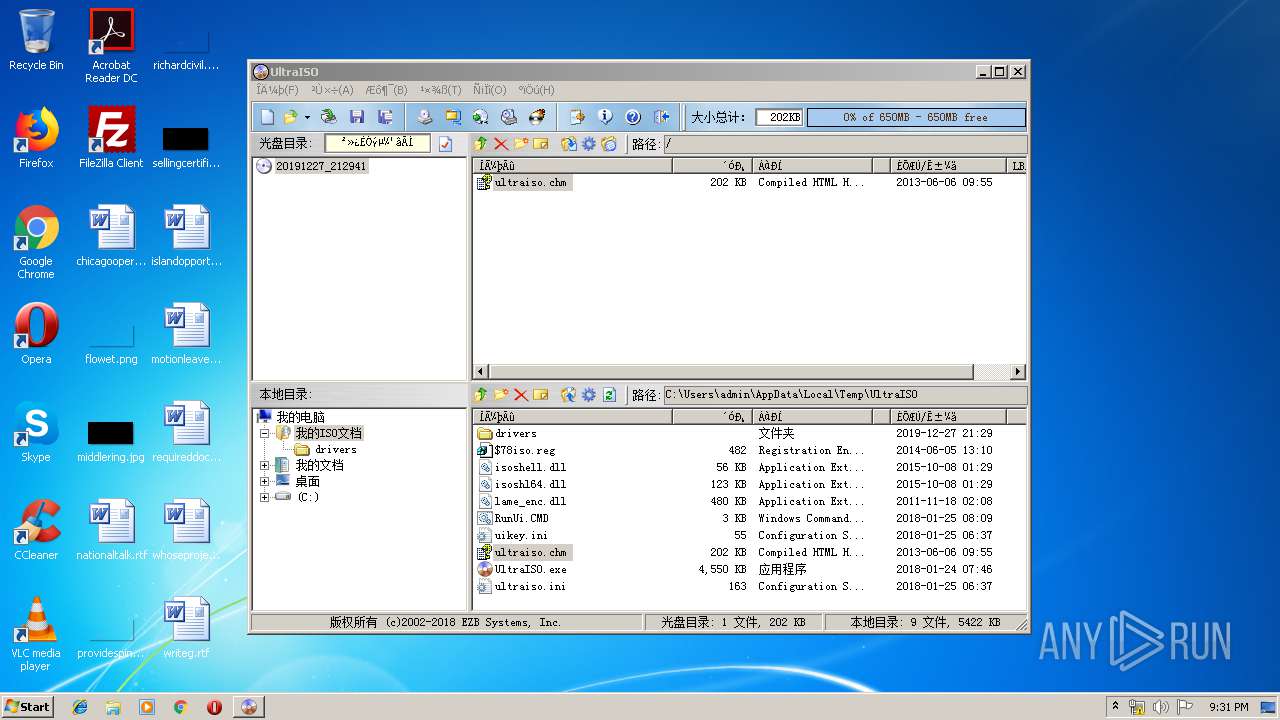
Task: Select isoshell.dll in local file list
Action: click(x=530, y=468)
